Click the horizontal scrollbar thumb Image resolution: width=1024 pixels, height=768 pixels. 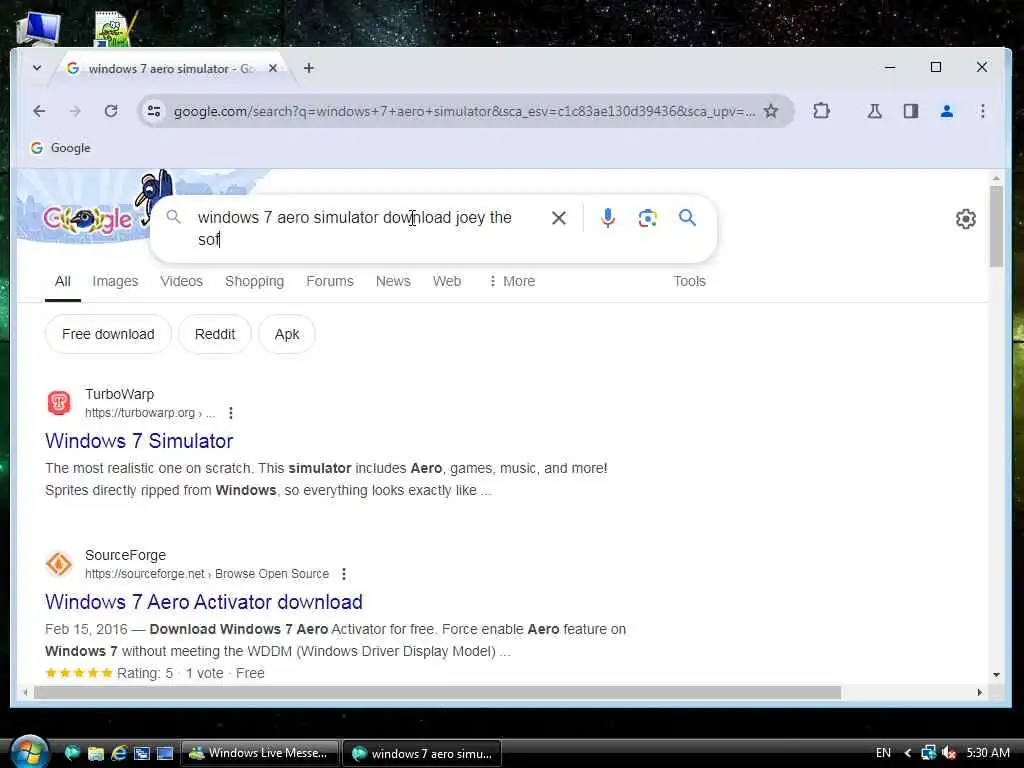(x=438, y=692)
